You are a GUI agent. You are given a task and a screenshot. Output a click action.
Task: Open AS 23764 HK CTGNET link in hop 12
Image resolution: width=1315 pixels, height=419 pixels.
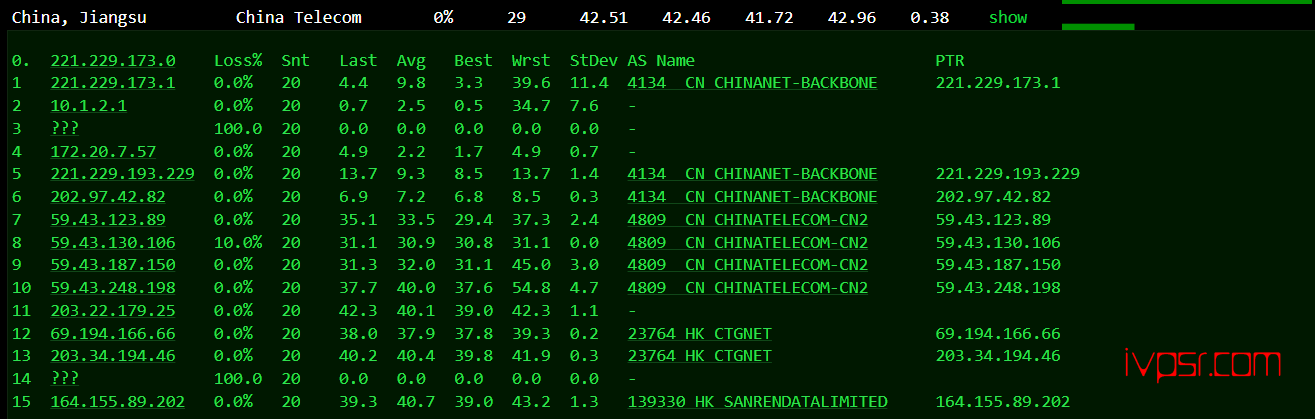pos(700,334)
